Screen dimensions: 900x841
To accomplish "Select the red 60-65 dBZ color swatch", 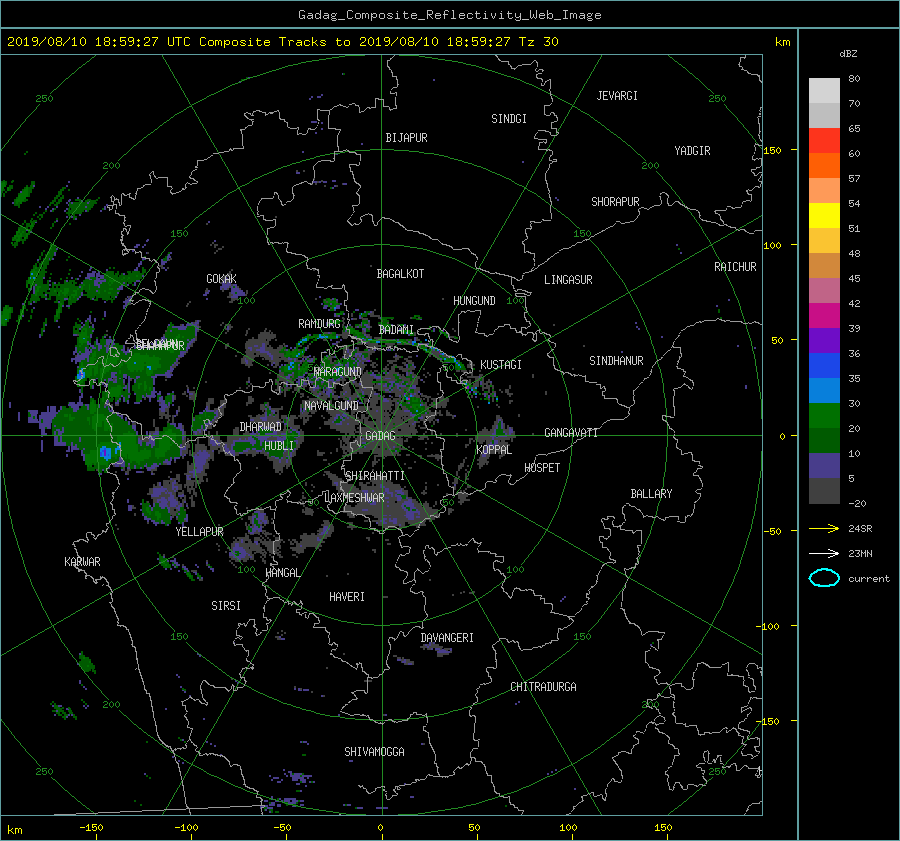I will (824, 141).
